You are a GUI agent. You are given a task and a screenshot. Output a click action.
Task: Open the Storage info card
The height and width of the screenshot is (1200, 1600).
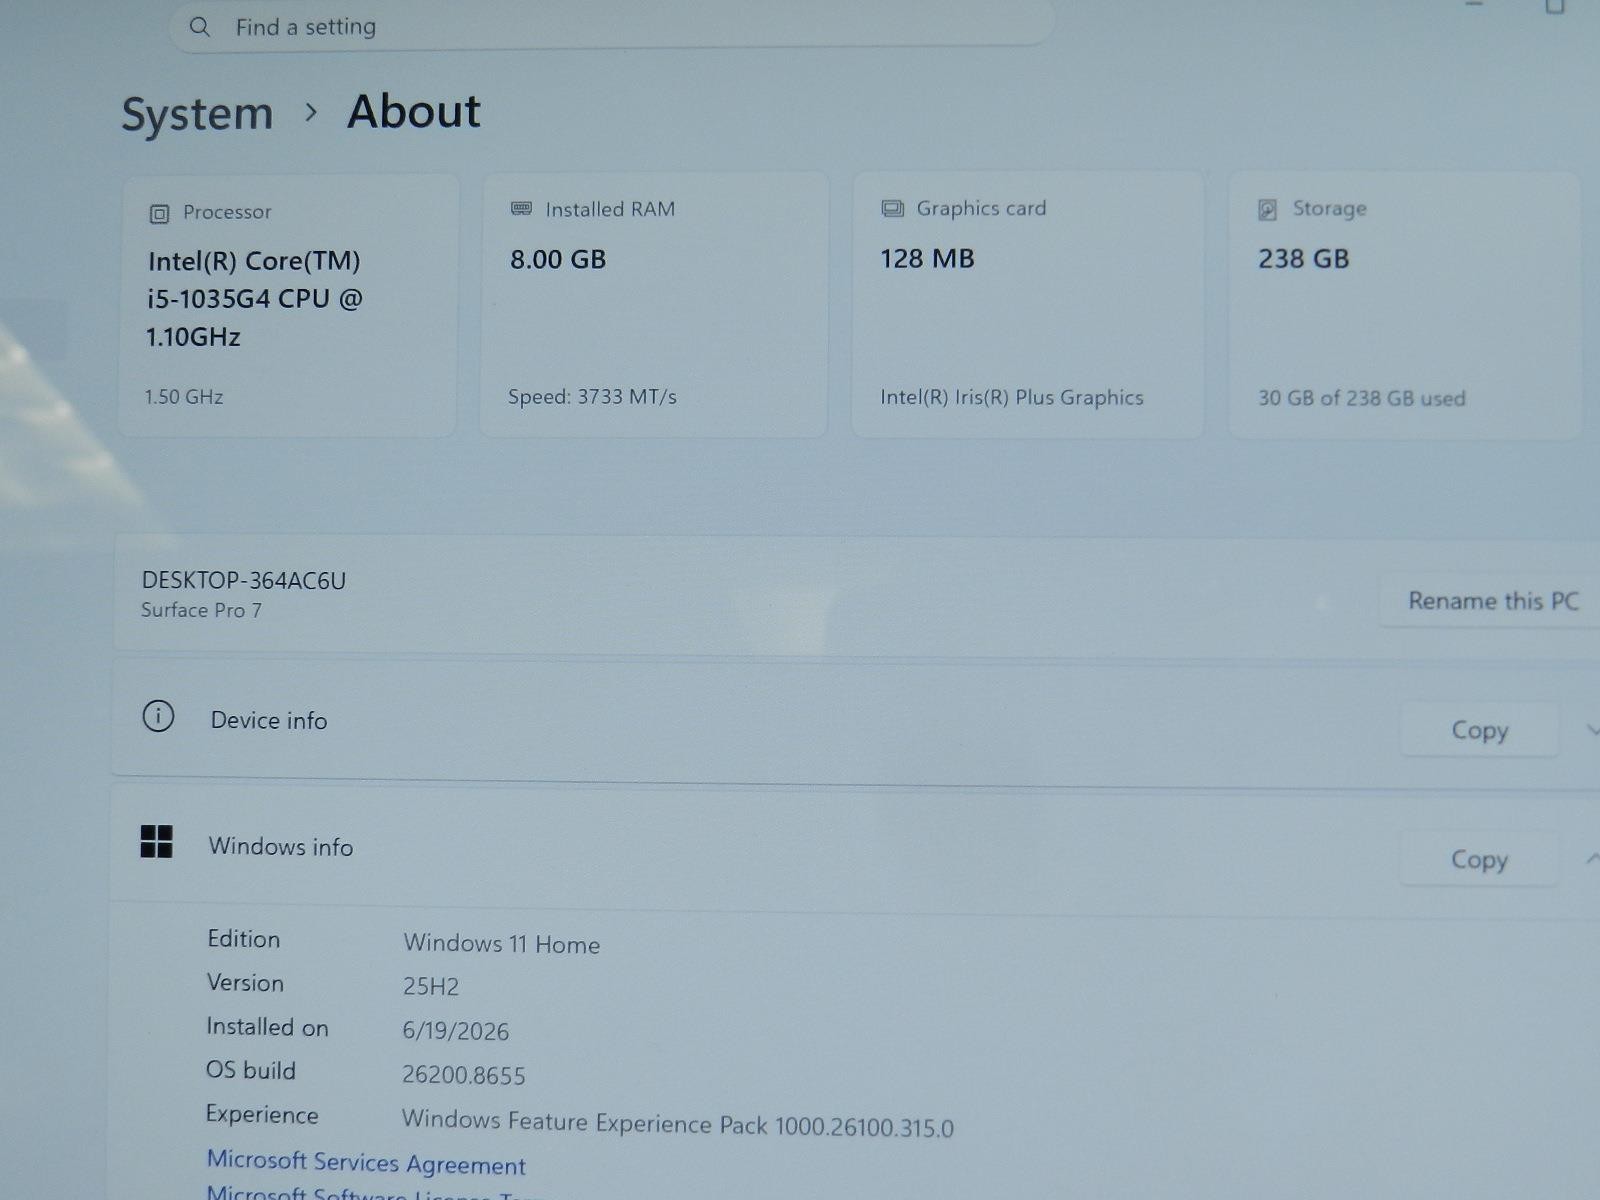click(x=1404, y=305)
